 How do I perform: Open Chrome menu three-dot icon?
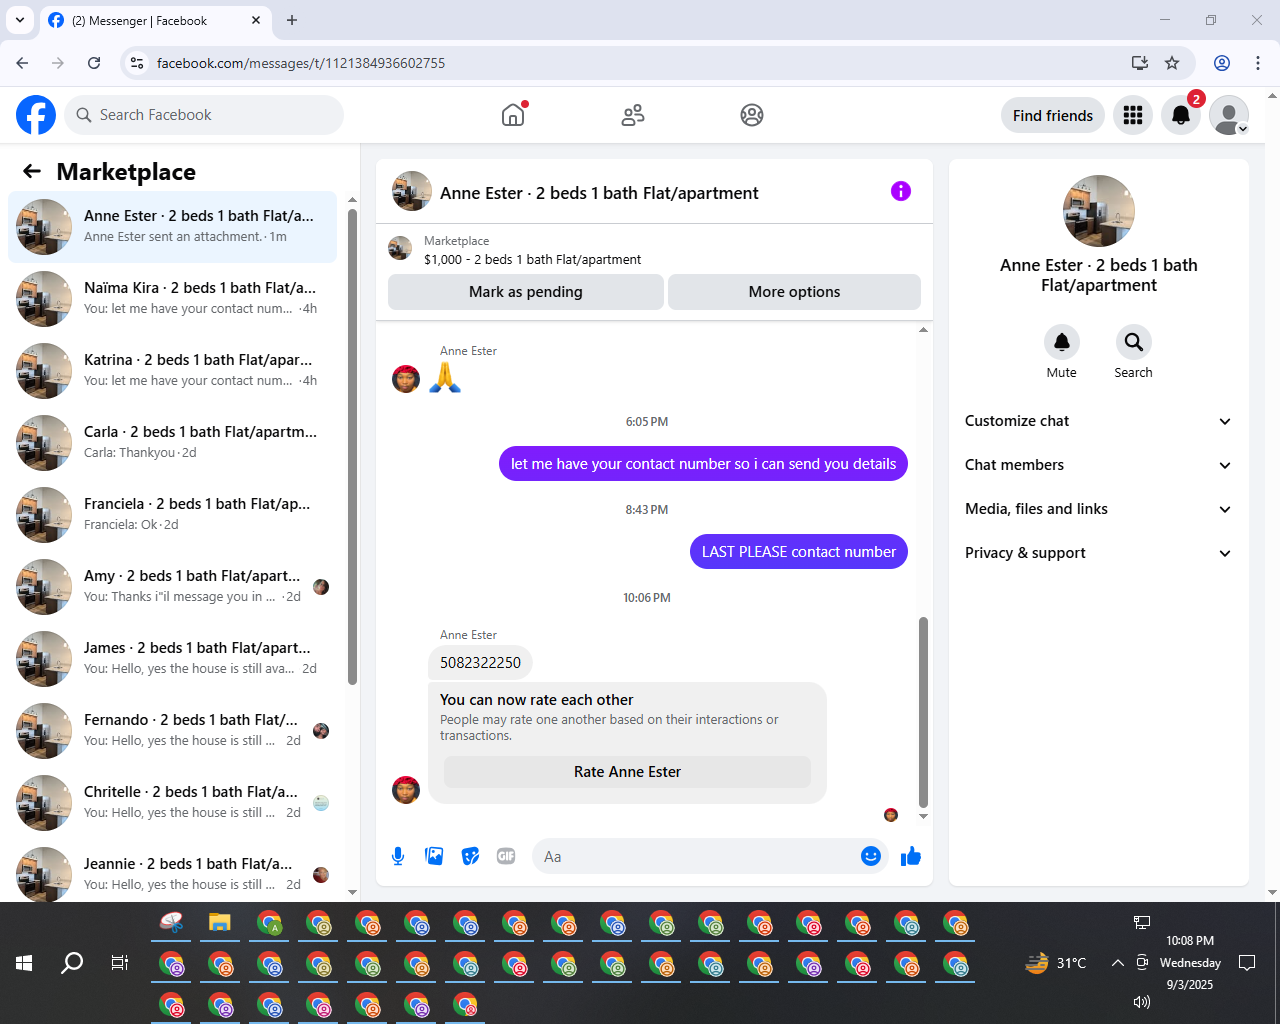point(1258,63)
